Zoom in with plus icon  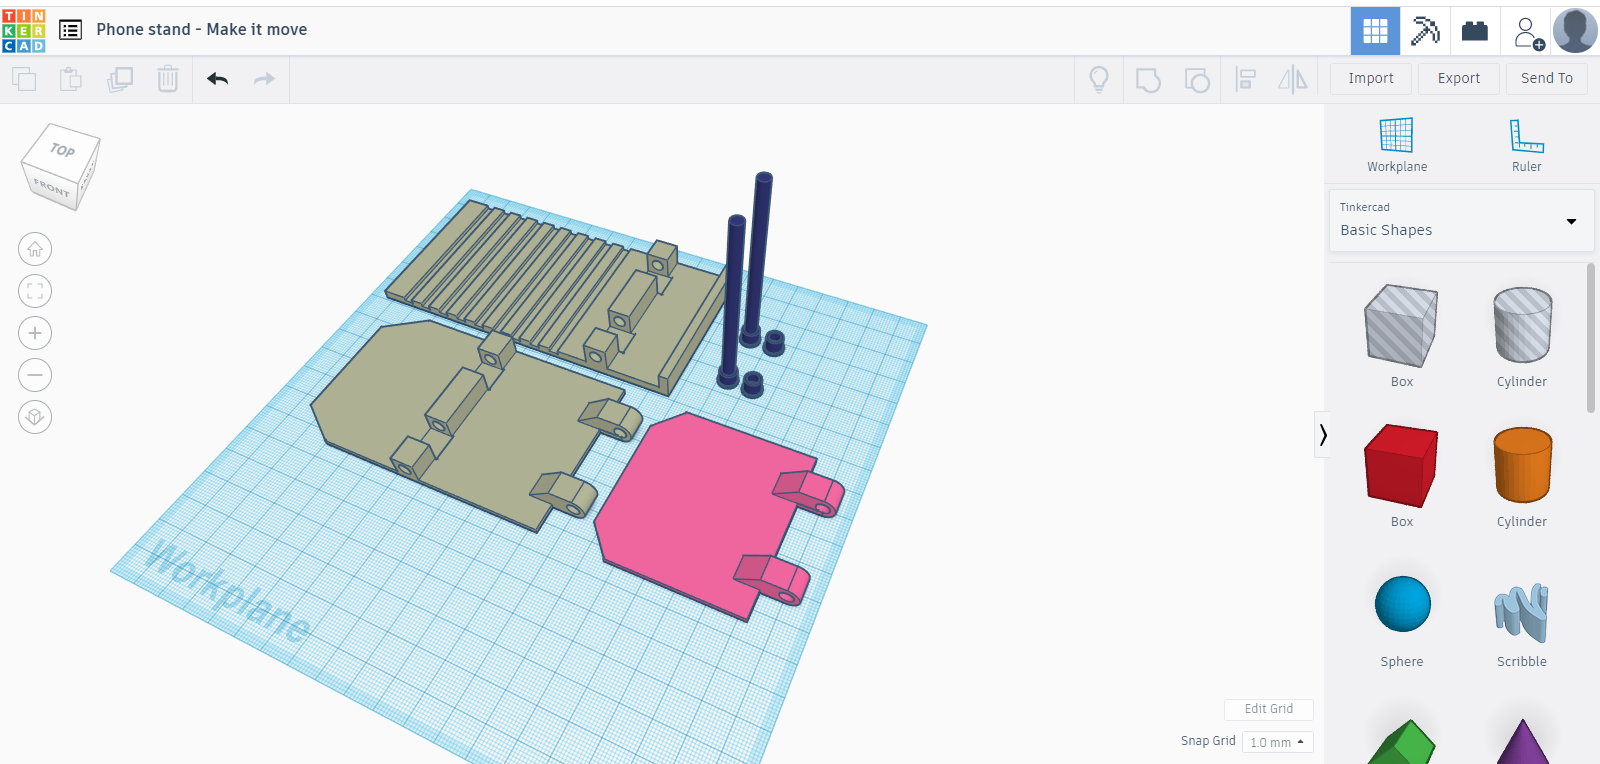point(35,333)
